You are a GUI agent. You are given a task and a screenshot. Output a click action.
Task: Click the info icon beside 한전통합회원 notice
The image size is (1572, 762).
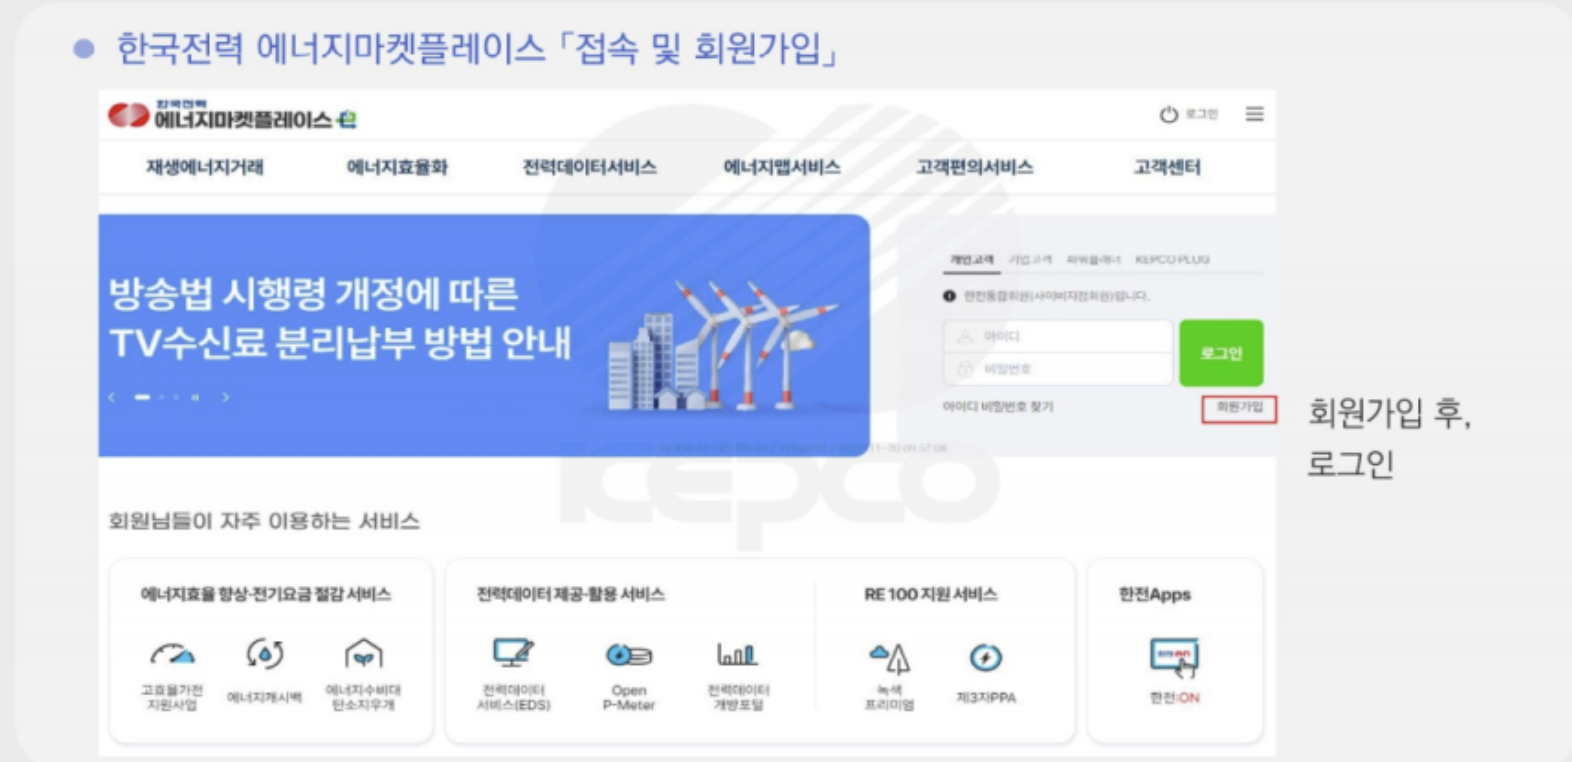[949, 296]
